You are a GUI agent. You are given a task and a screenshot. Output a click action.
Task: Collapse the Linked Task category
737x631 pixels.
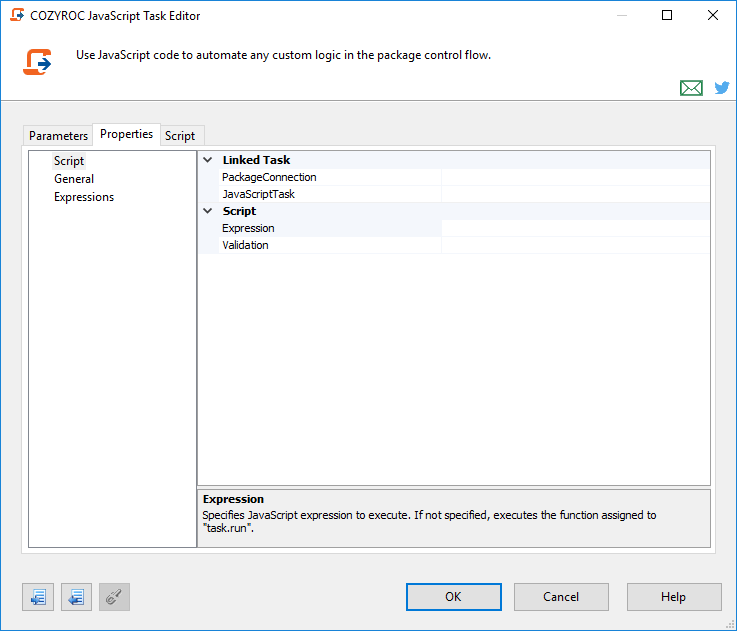point(207,160)
